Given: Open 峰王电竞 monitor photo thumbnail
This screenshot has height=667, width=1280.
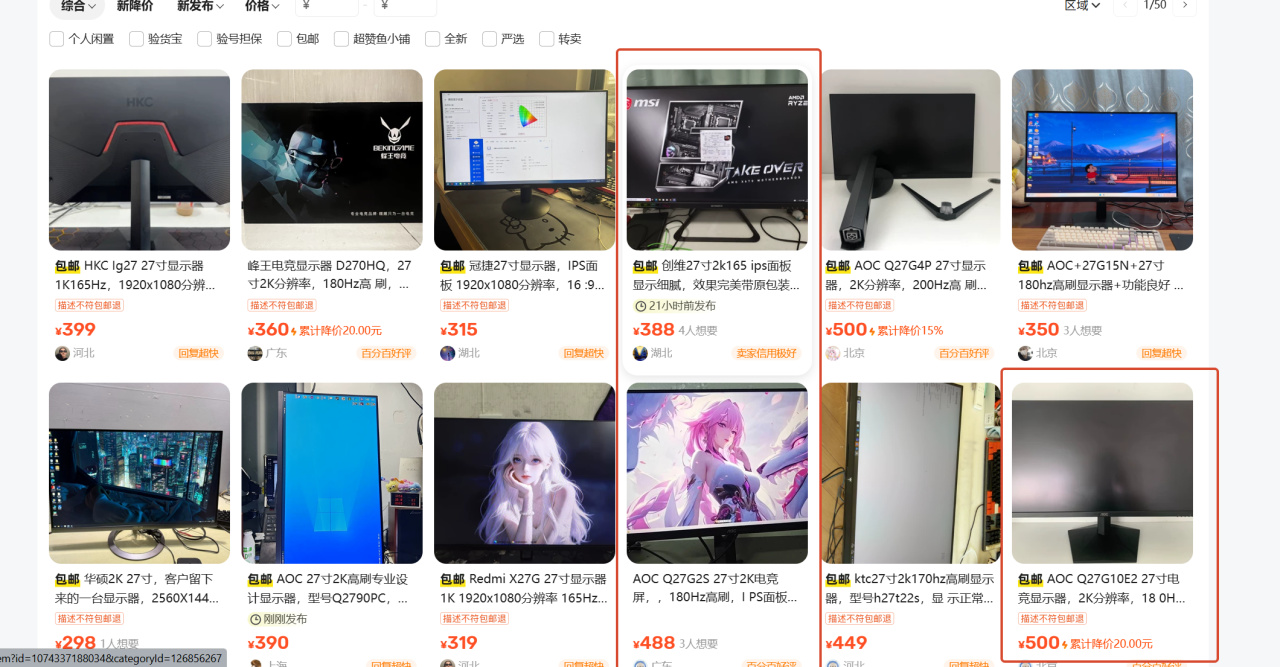Looking at the screenshot, I should click(332, 160).
